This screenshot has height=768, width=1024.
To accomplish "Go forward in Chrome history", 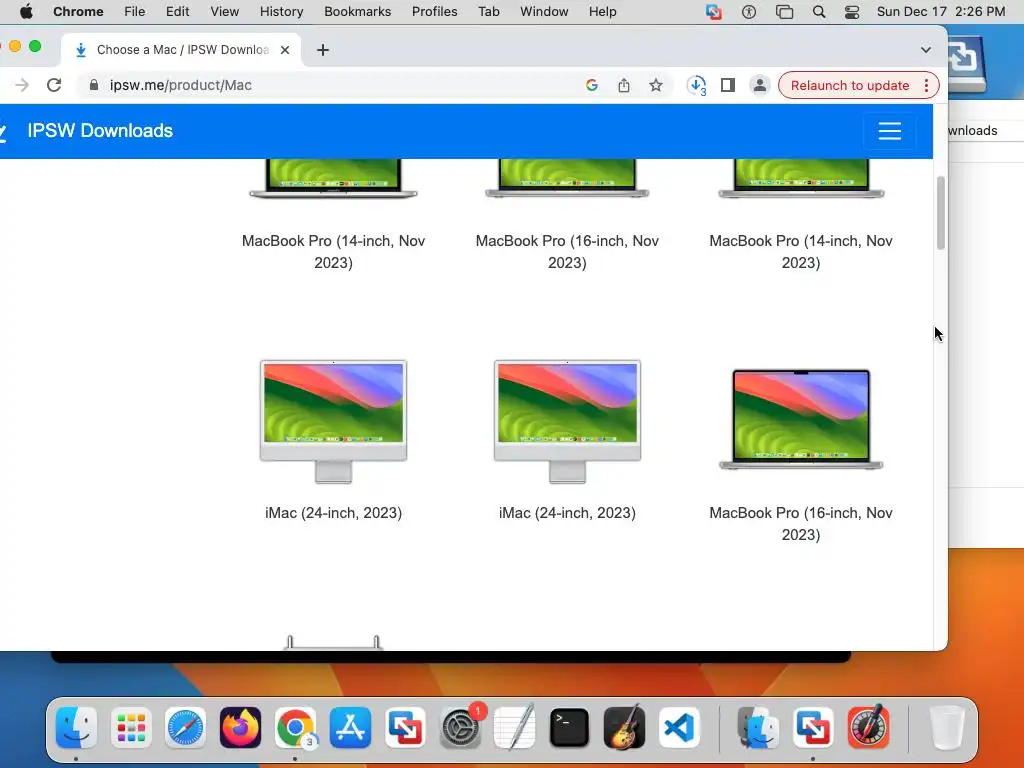I will pos(22,85).
